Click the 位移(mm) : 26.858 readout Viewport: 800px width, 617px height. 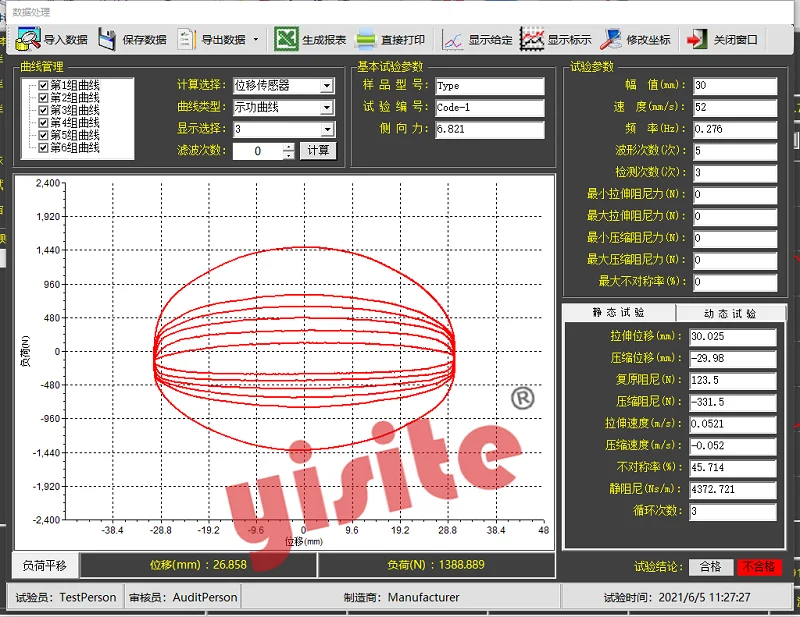[198, 565]
